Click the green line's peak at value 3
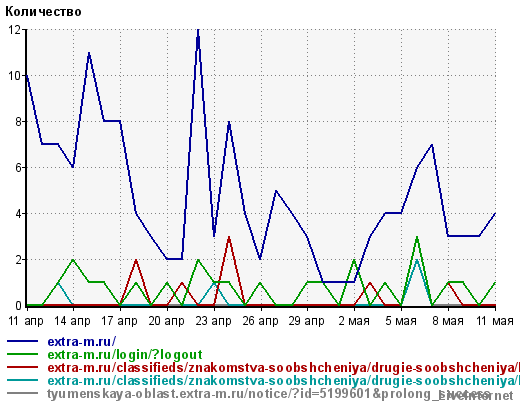Image resolution: width=520 pixels, height=405 pixels. tap(417, 237)
